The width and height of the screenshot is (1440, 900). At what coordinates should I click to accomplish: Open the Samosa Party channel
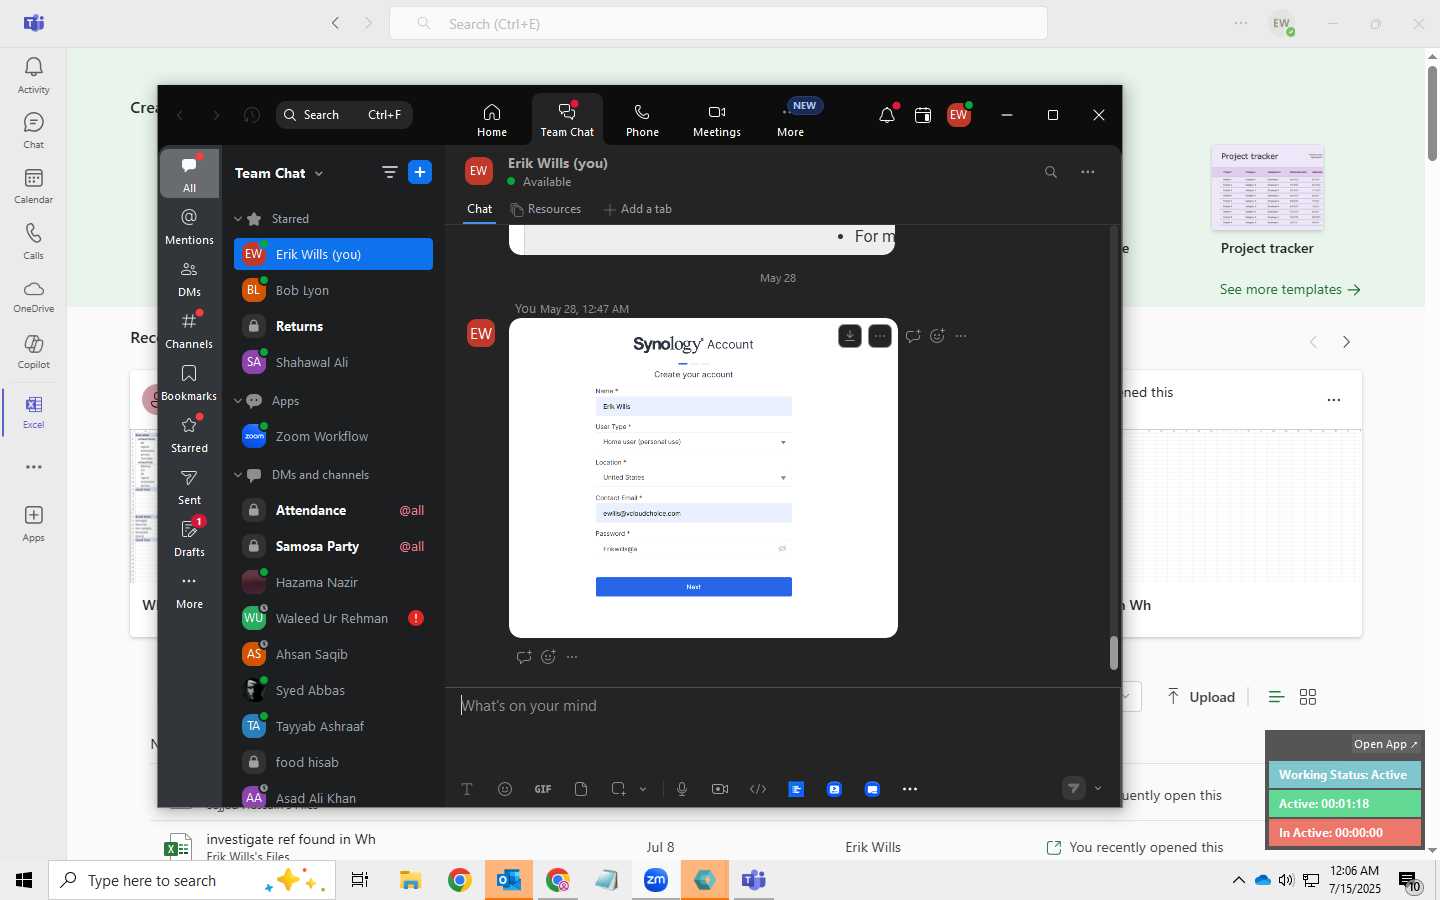click(x=333, y=546)
